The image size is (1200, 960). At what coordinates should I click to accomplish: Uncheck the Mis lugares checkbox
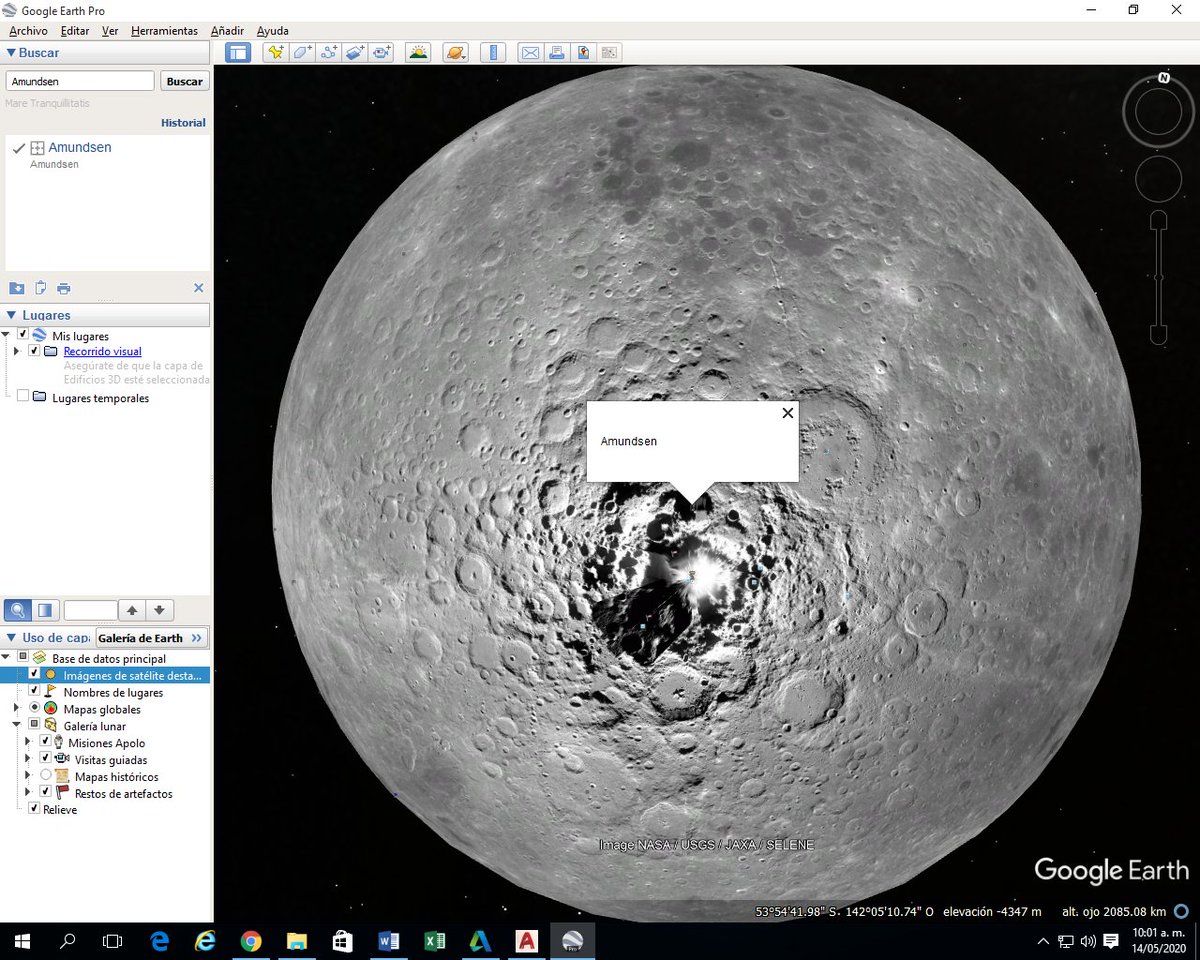point(23,334)
